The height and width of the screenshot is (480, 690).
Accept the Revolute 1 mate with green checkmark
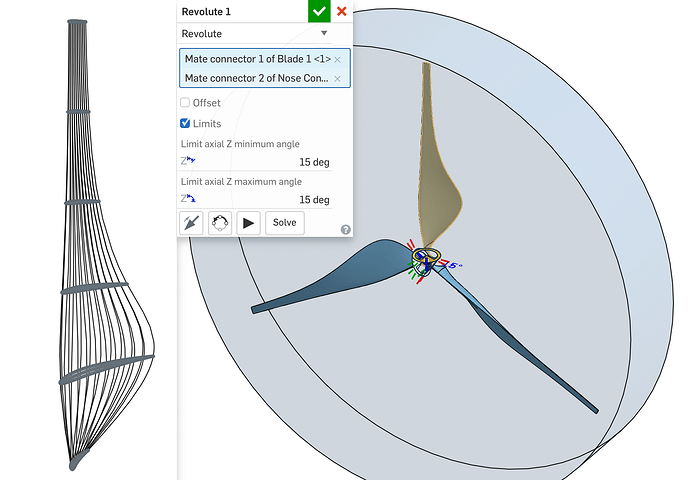319,11
